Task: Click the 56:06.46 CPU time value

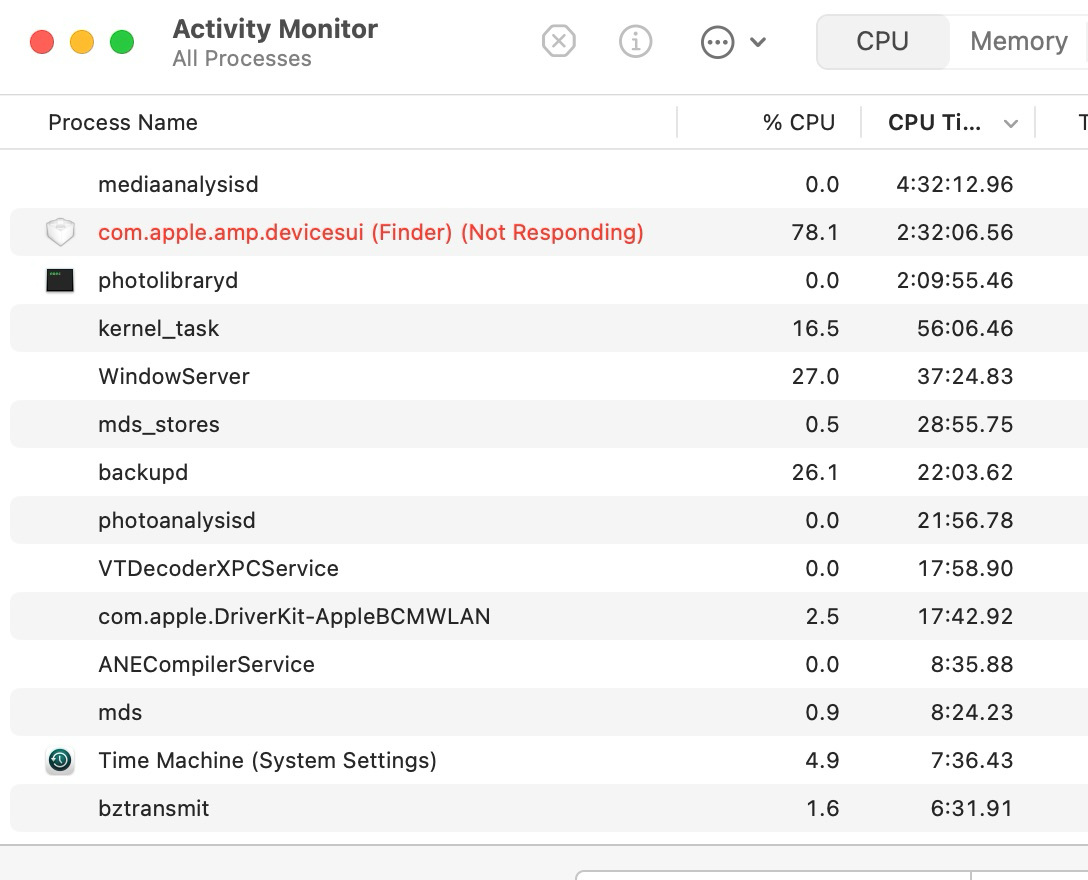Action: 964,328
